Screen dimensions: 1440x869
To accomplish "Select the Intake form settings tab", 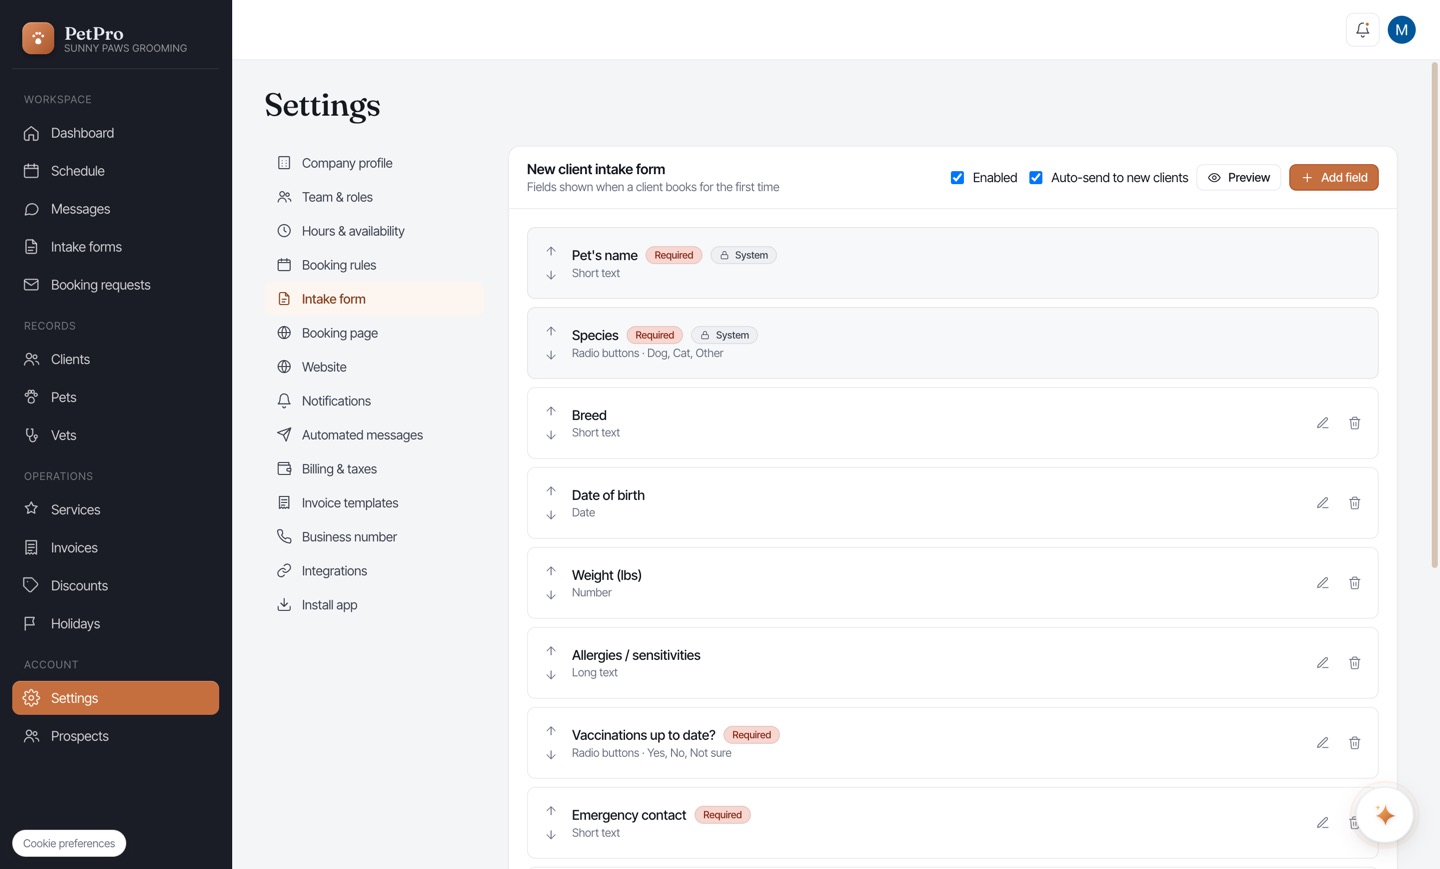I will (x=374, y=299).
